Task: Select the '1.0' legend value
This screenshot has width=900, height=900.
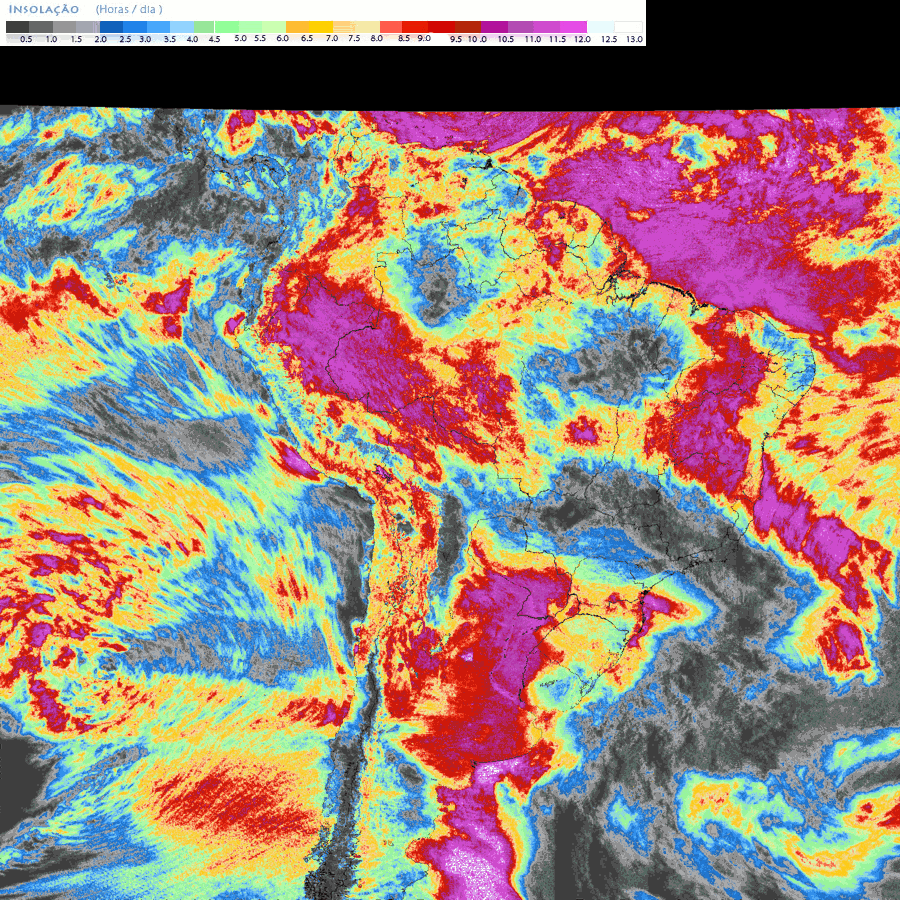Action: [x=52, y=39]
